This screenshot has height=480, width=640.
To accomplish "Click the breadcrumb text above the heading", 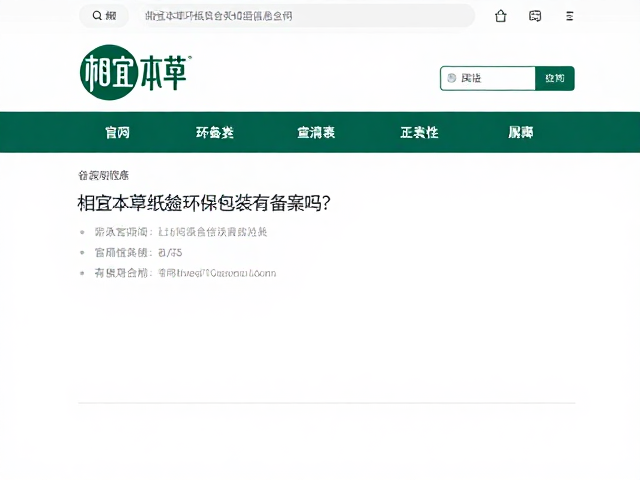I will click(x=104, y=176).
